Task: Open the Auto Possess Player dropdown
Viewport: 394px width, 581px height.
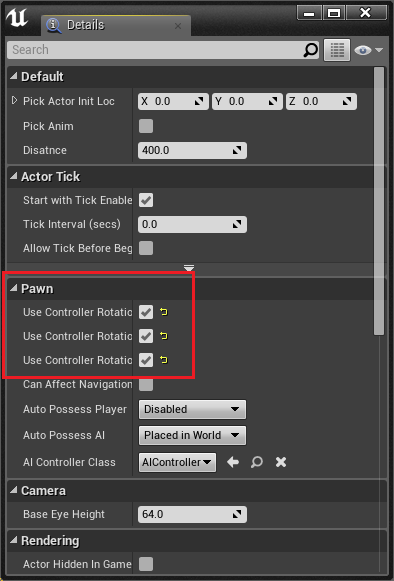Action: (192, 409)
